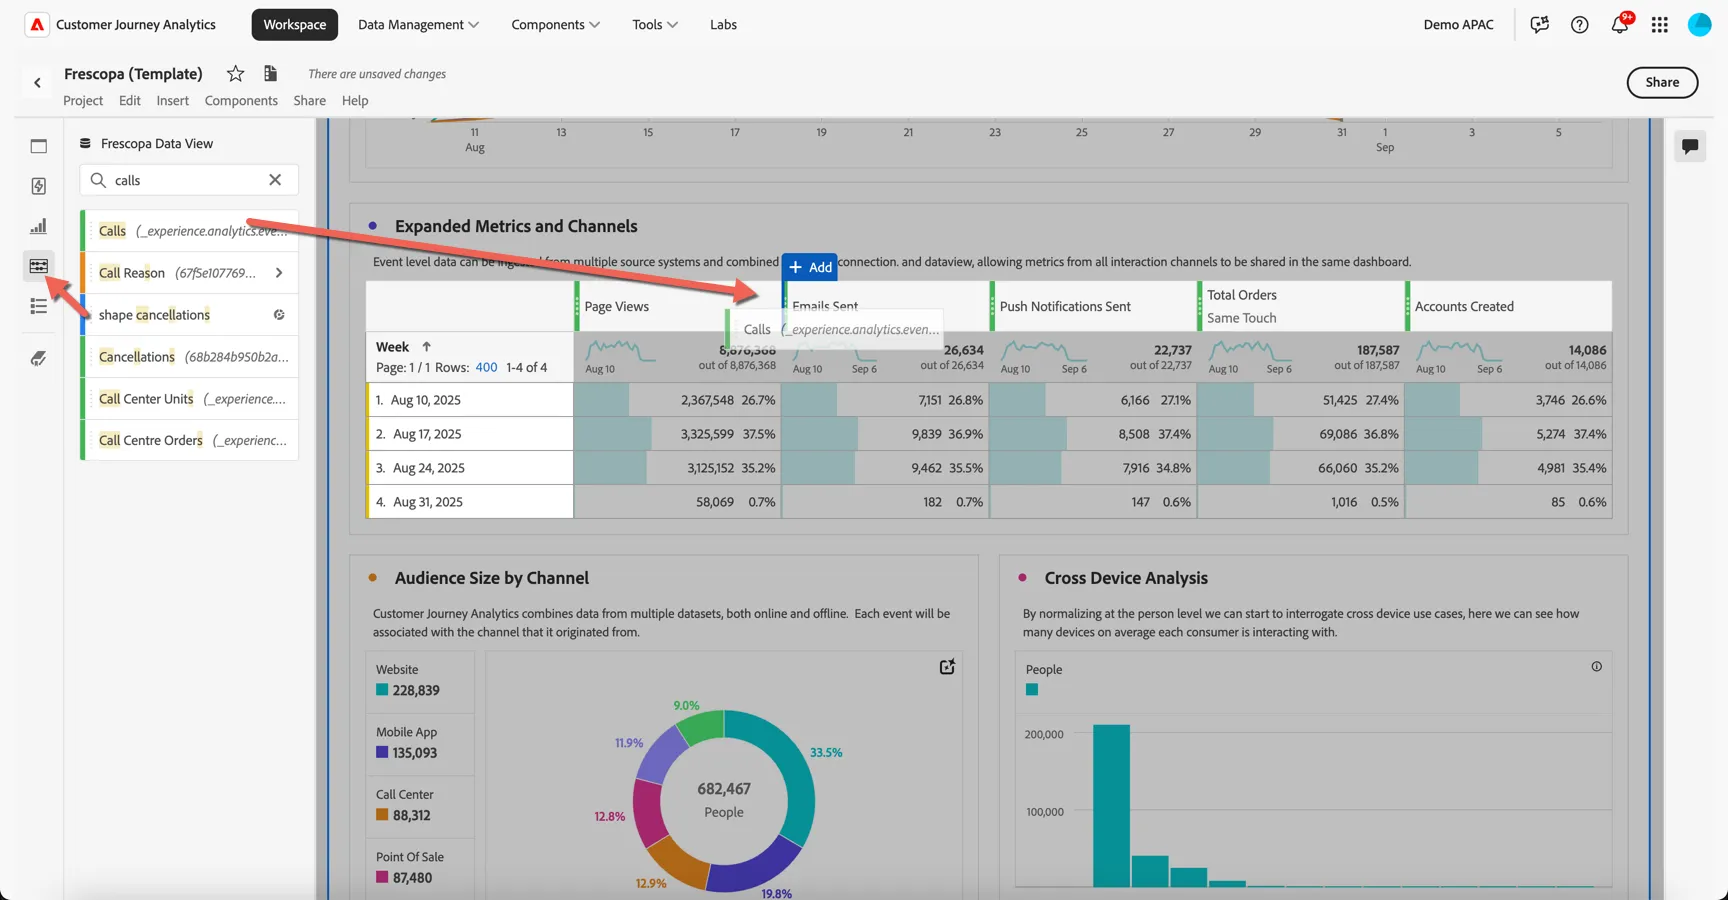
Task: Expand the Tools dropdown
Action: 655,25
